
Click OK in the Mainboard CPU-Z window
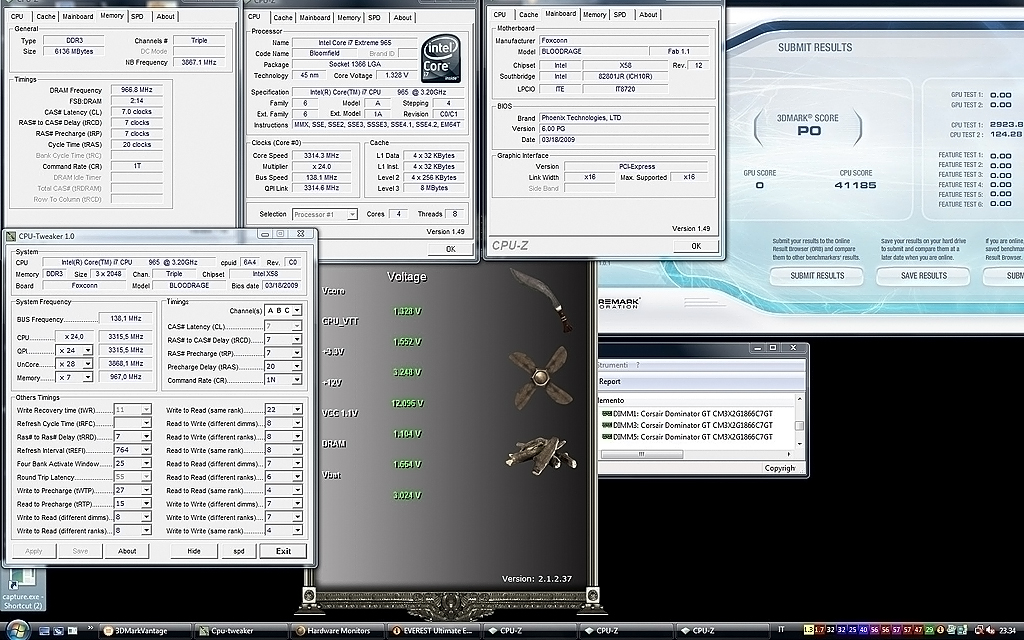pos(696,246)
